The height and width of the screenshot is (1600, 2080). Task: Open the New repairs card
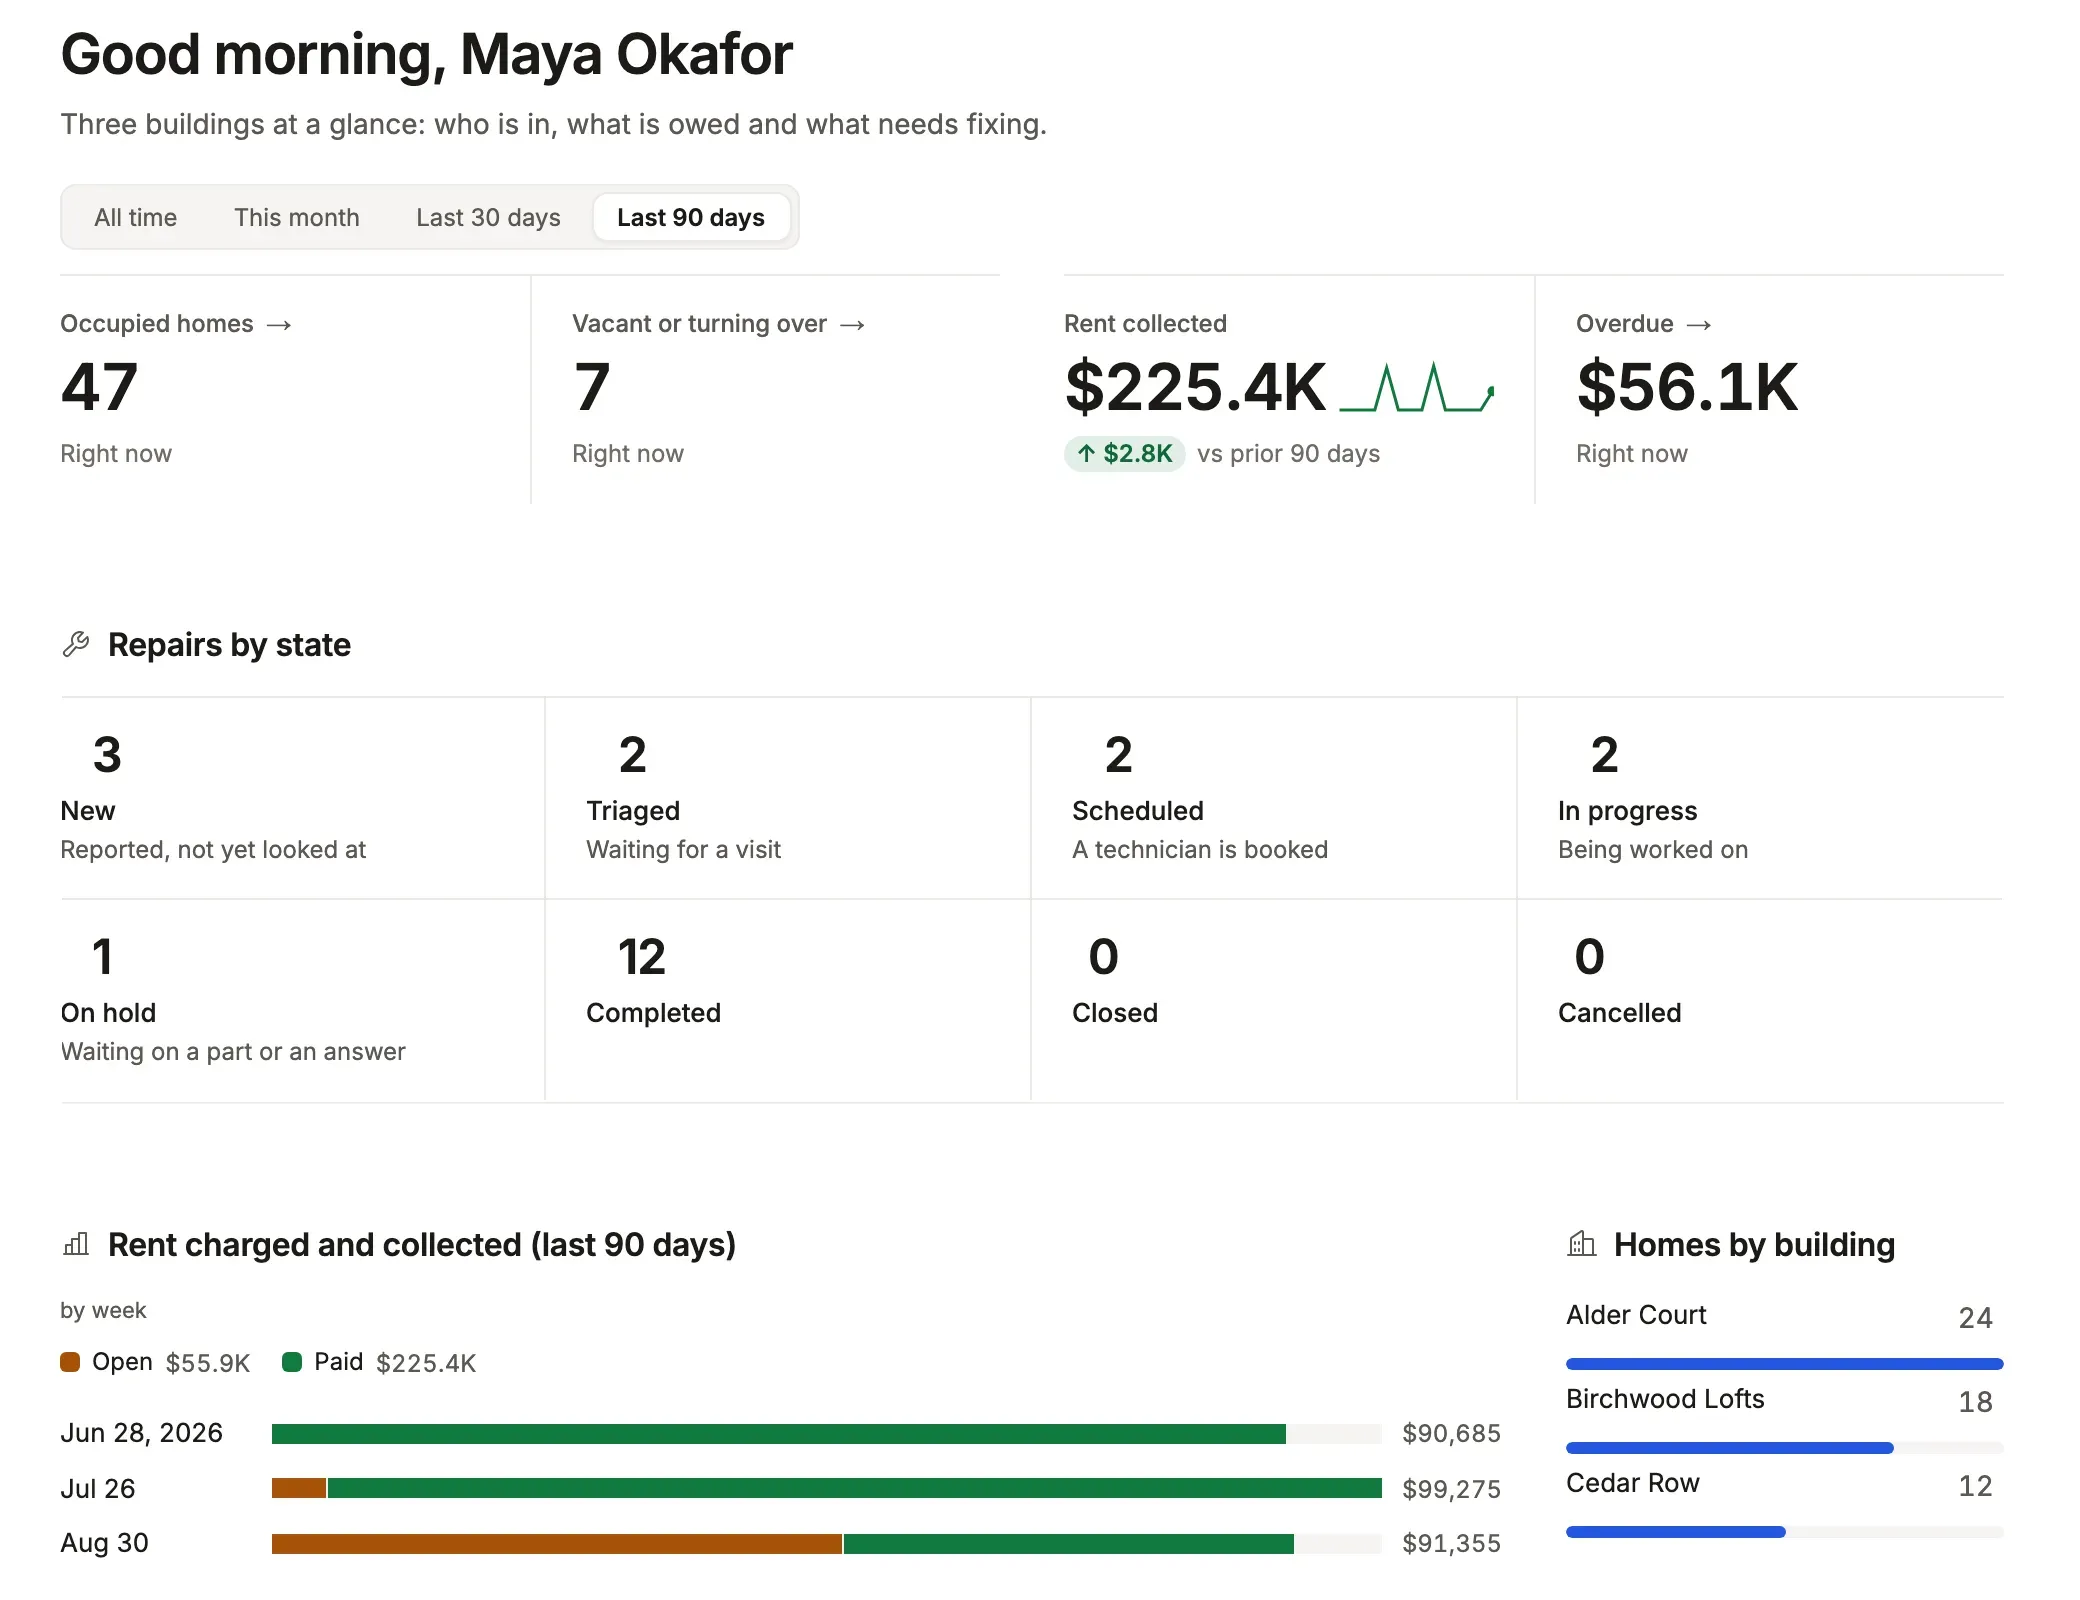303,798
